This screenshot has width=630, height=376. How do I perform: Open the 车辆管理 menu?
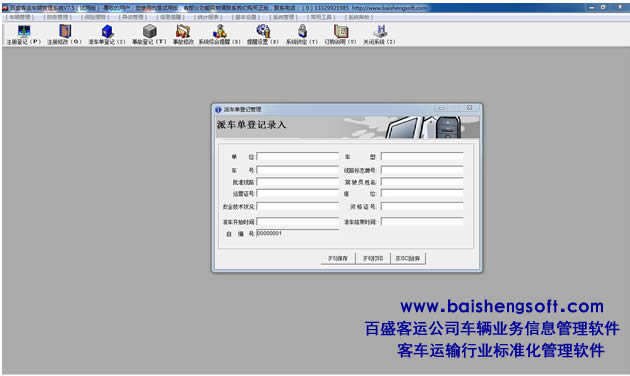tap(20, 17)
